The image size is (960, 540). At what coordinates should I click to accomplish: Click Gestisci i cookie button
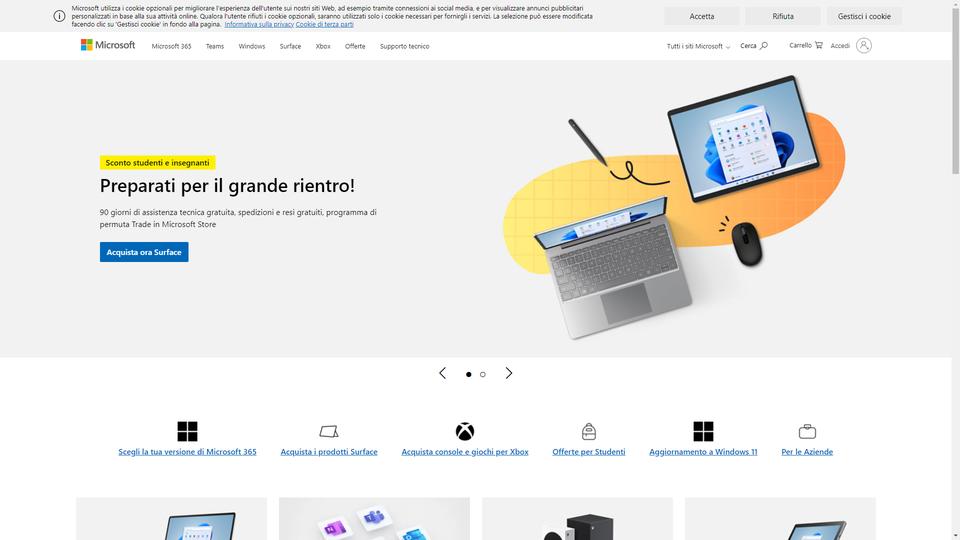pyautogui.click(x=864, y=16)
